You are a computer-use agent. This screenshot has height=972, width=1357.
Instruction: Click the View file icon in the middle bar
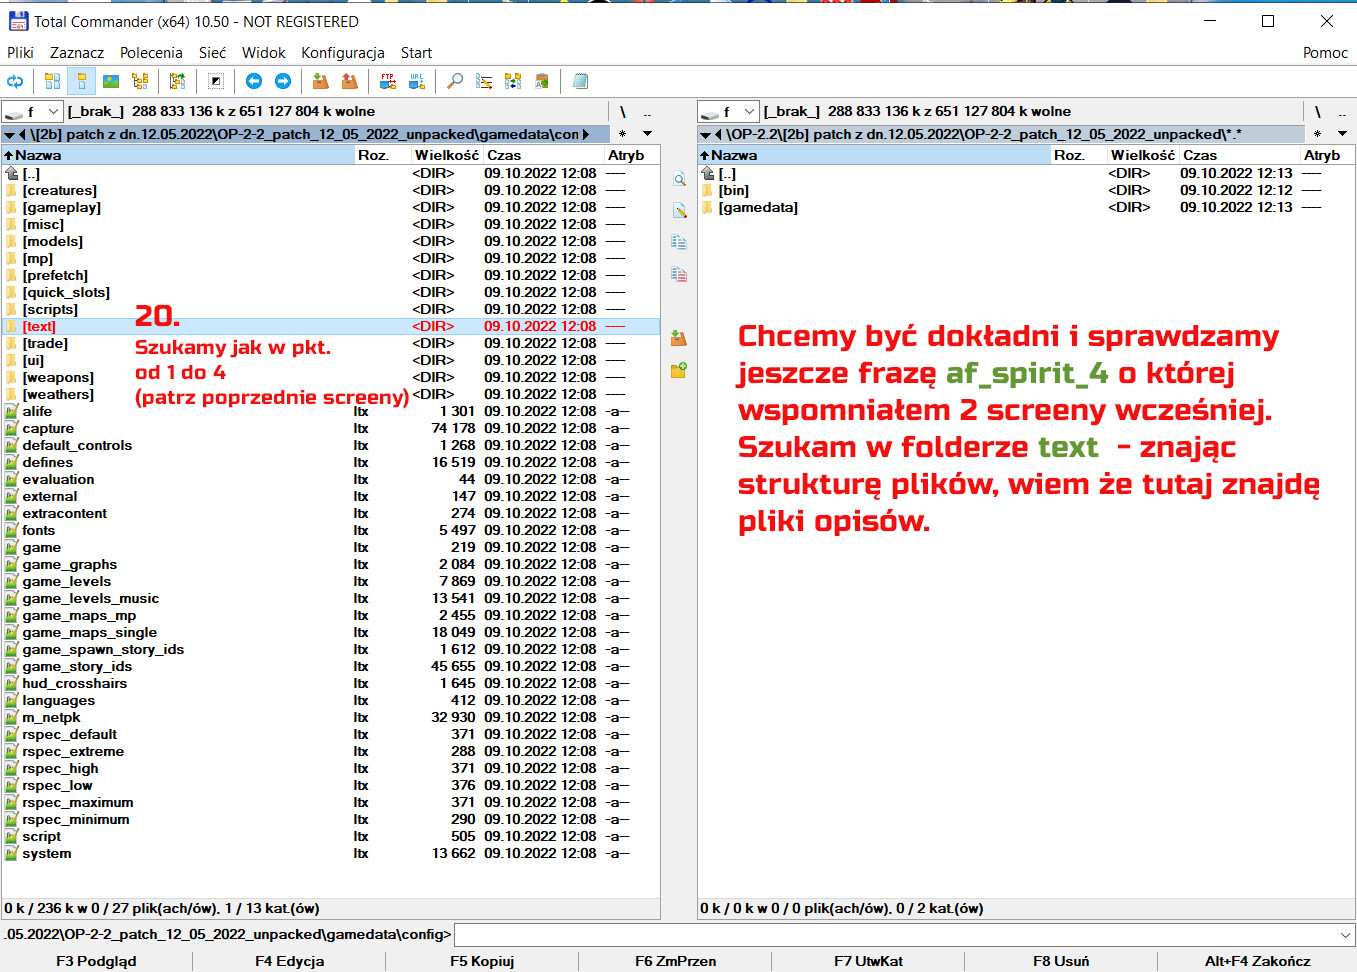[679, 180]
